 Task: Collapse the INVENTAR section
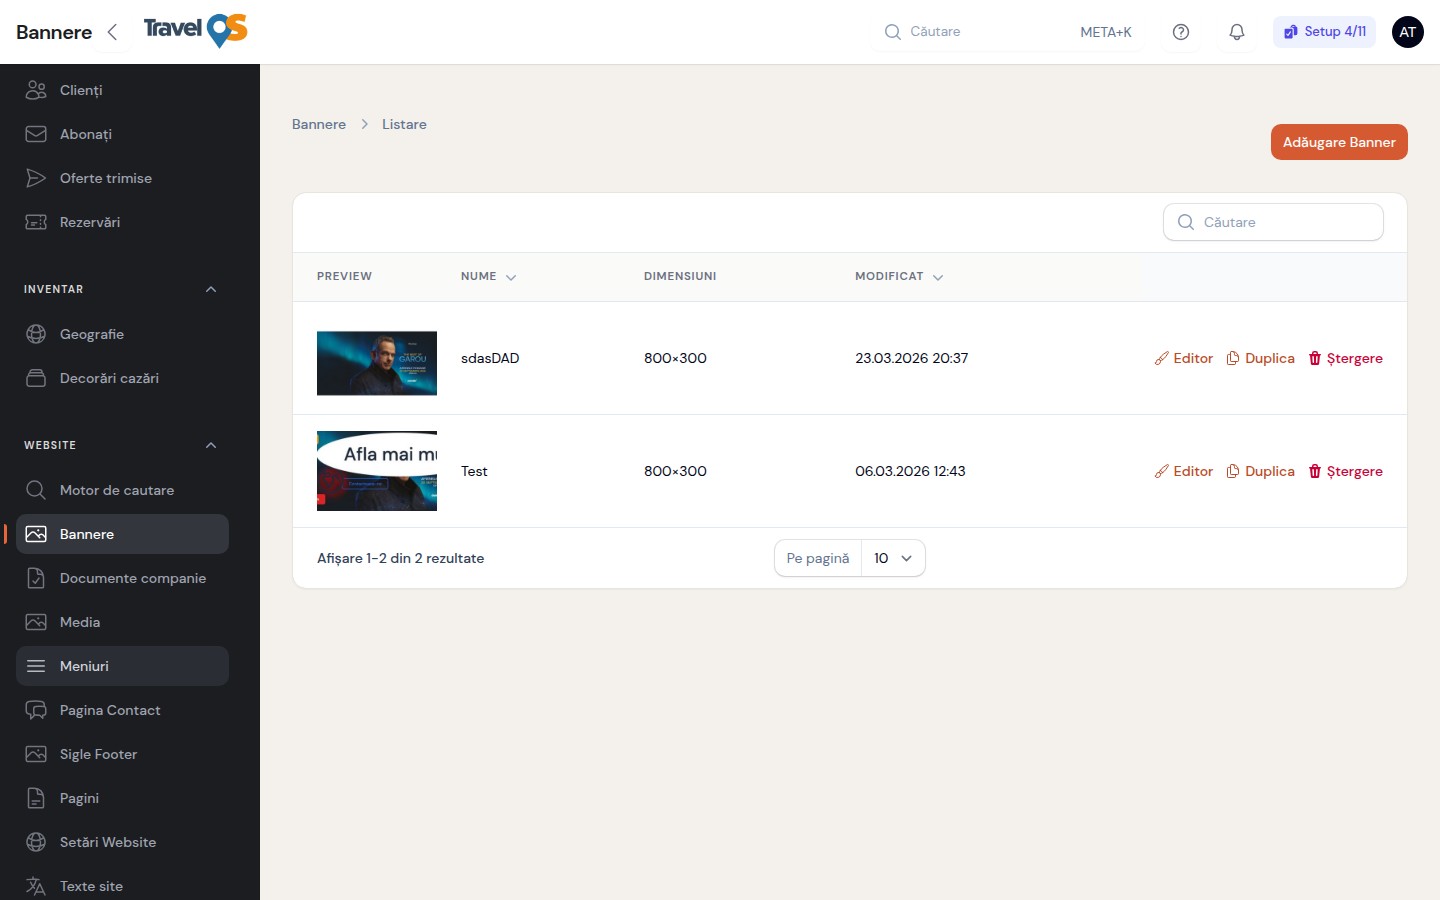pyautogui.click(x=211, y=289)
